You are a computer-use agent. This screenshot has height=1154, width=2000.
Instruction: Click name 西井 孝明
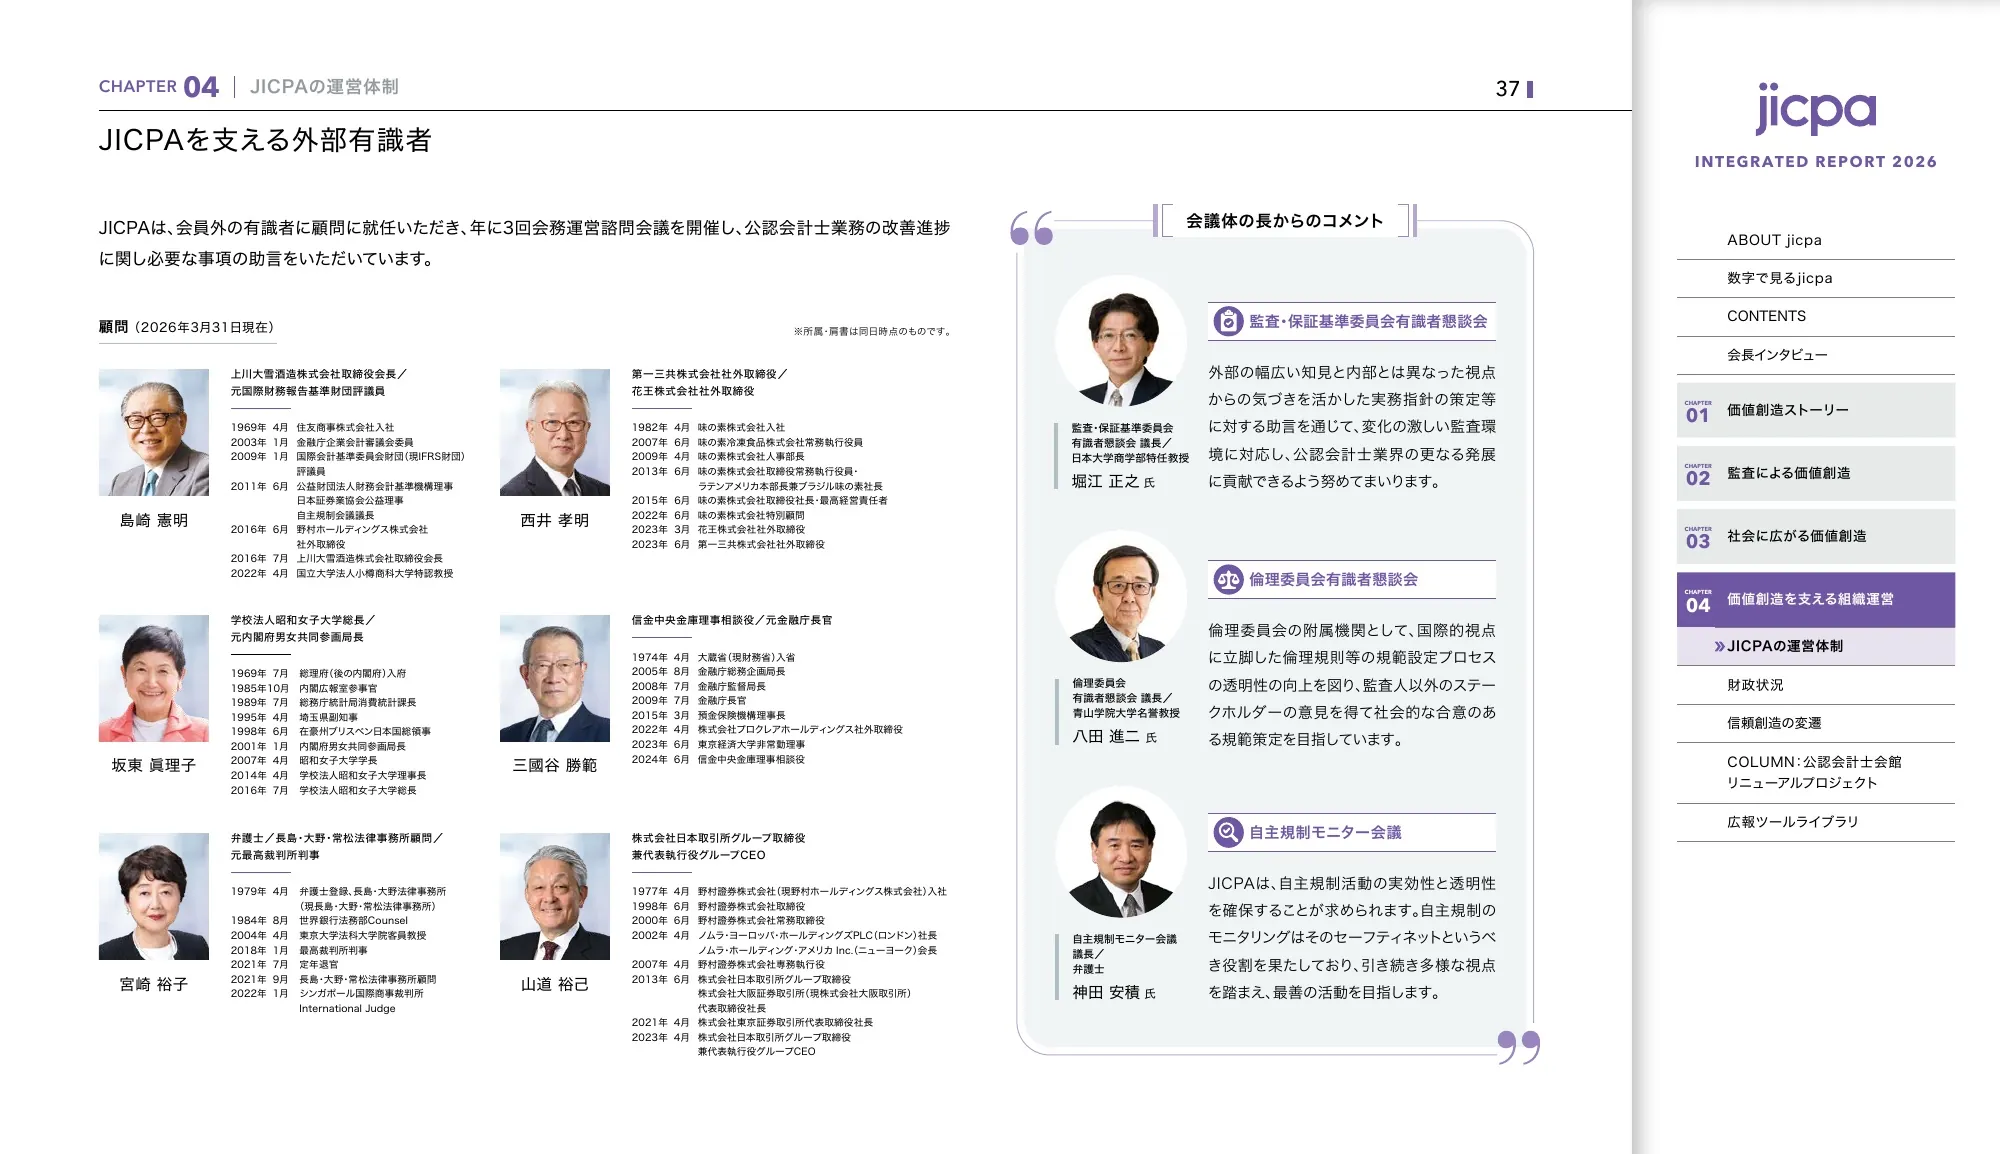pos(555,521)
